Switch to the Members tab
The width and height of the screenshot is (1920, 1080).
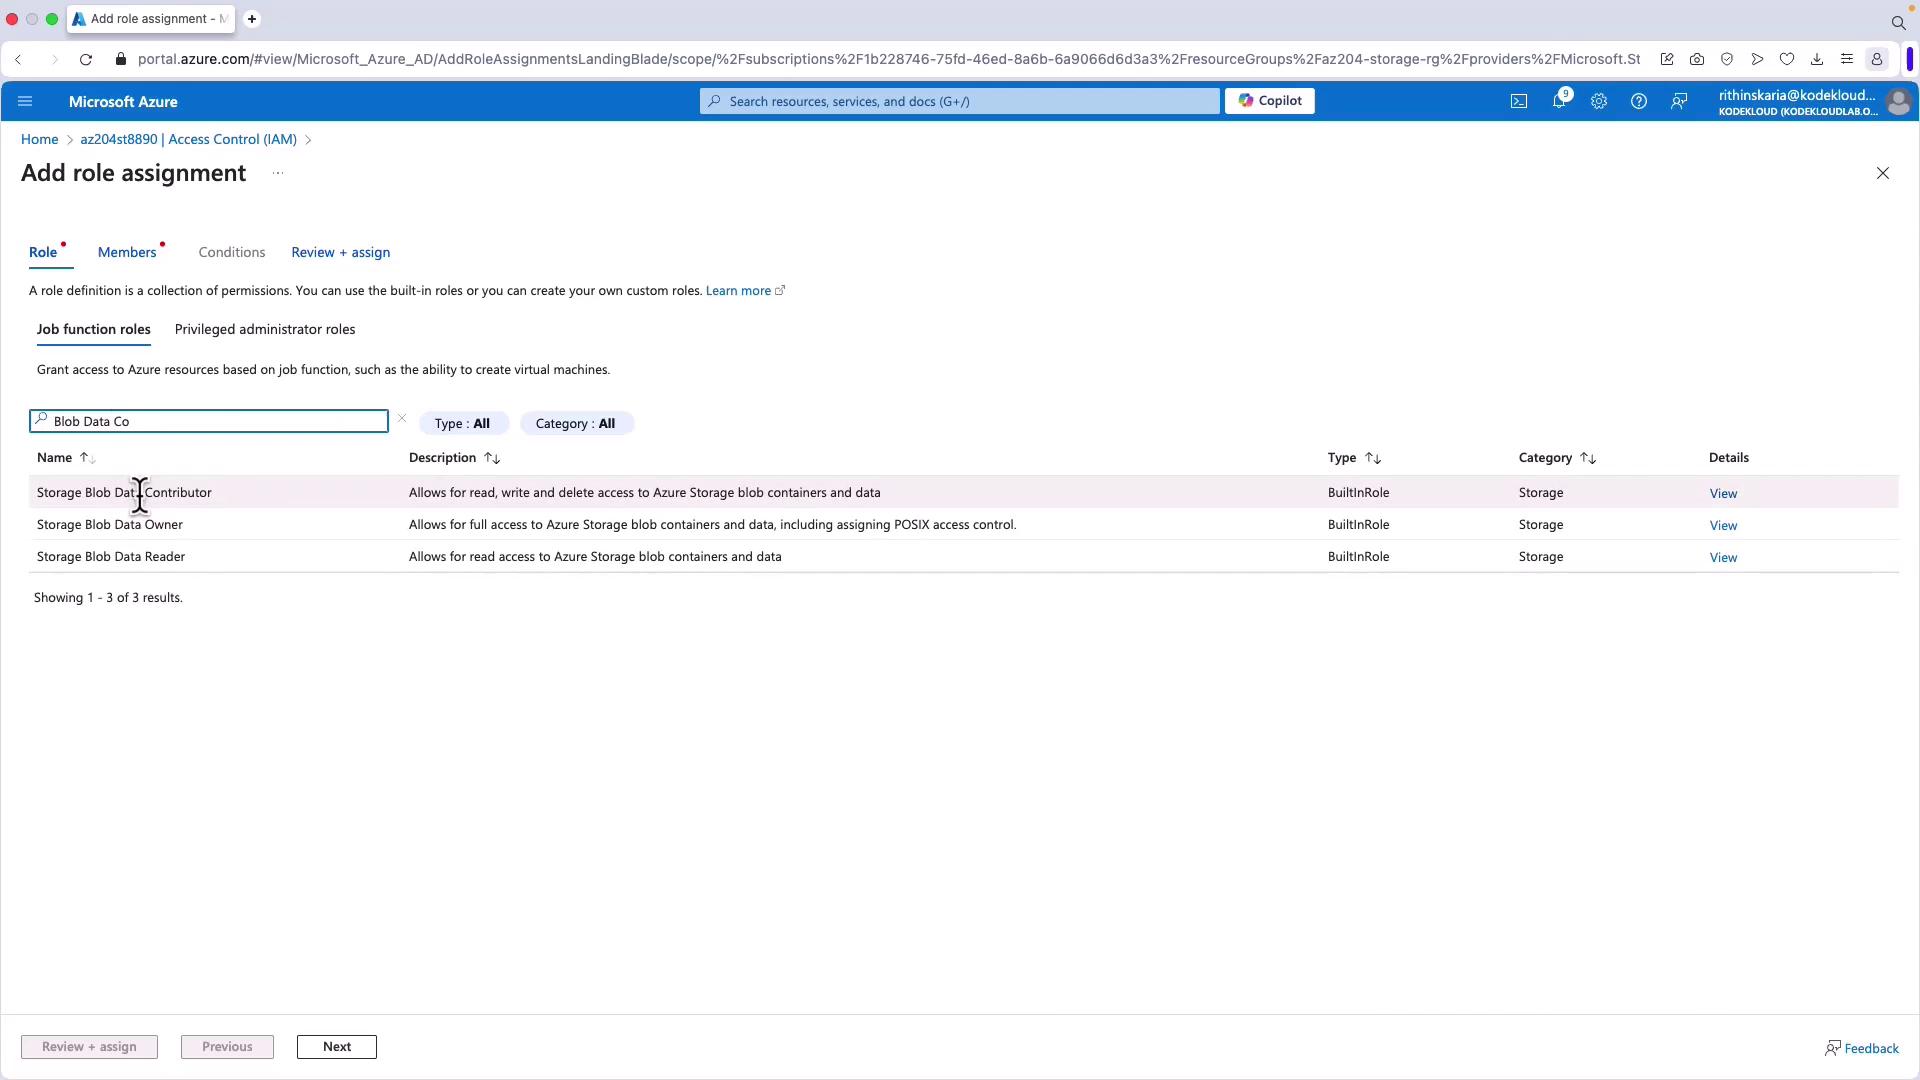pos(127,253)
